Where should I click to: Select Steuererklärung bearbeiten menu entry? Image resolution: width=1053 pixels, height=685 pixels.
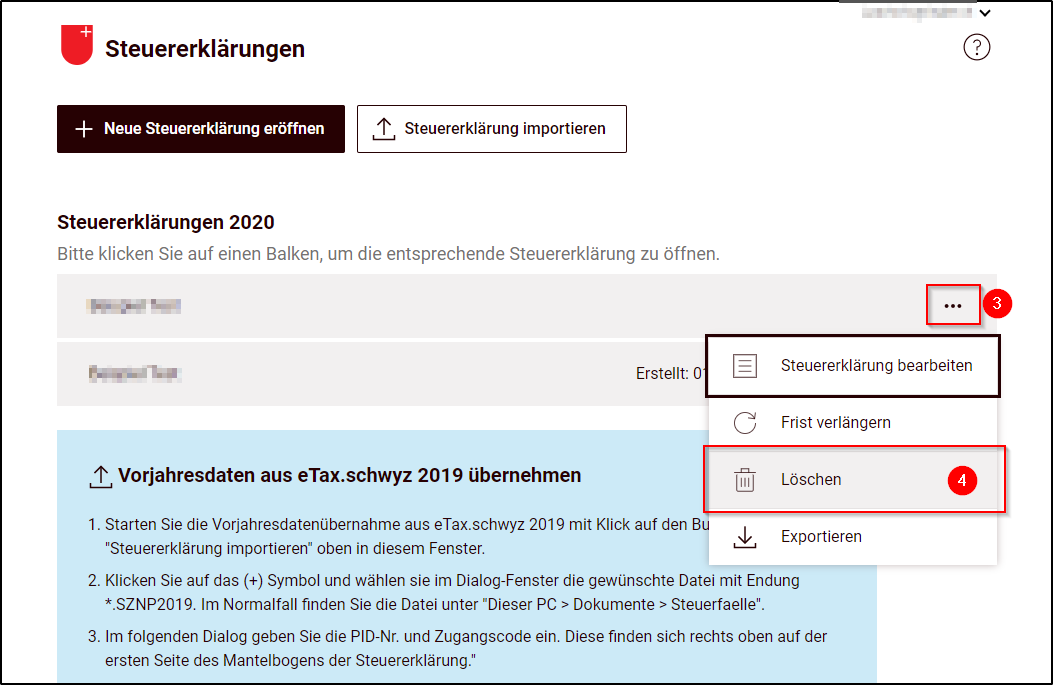coord(853,366)
